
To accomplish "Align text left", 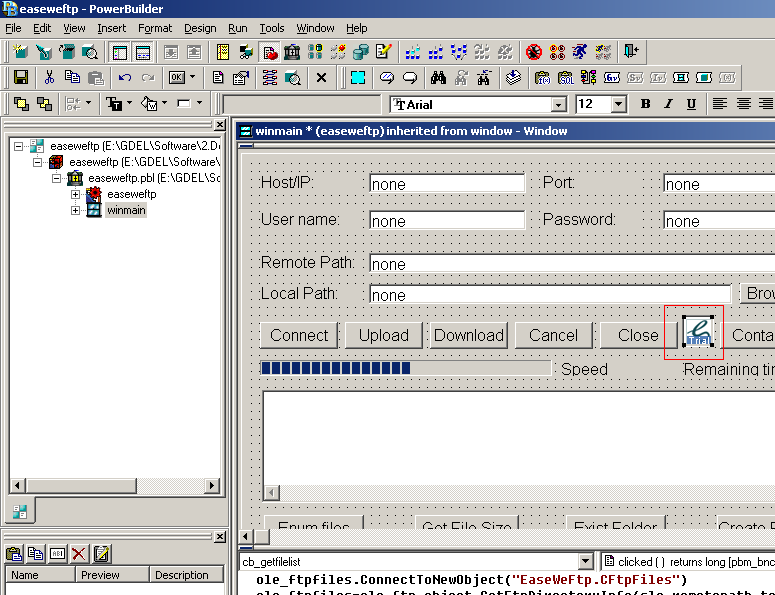I will tap(720, 104).
